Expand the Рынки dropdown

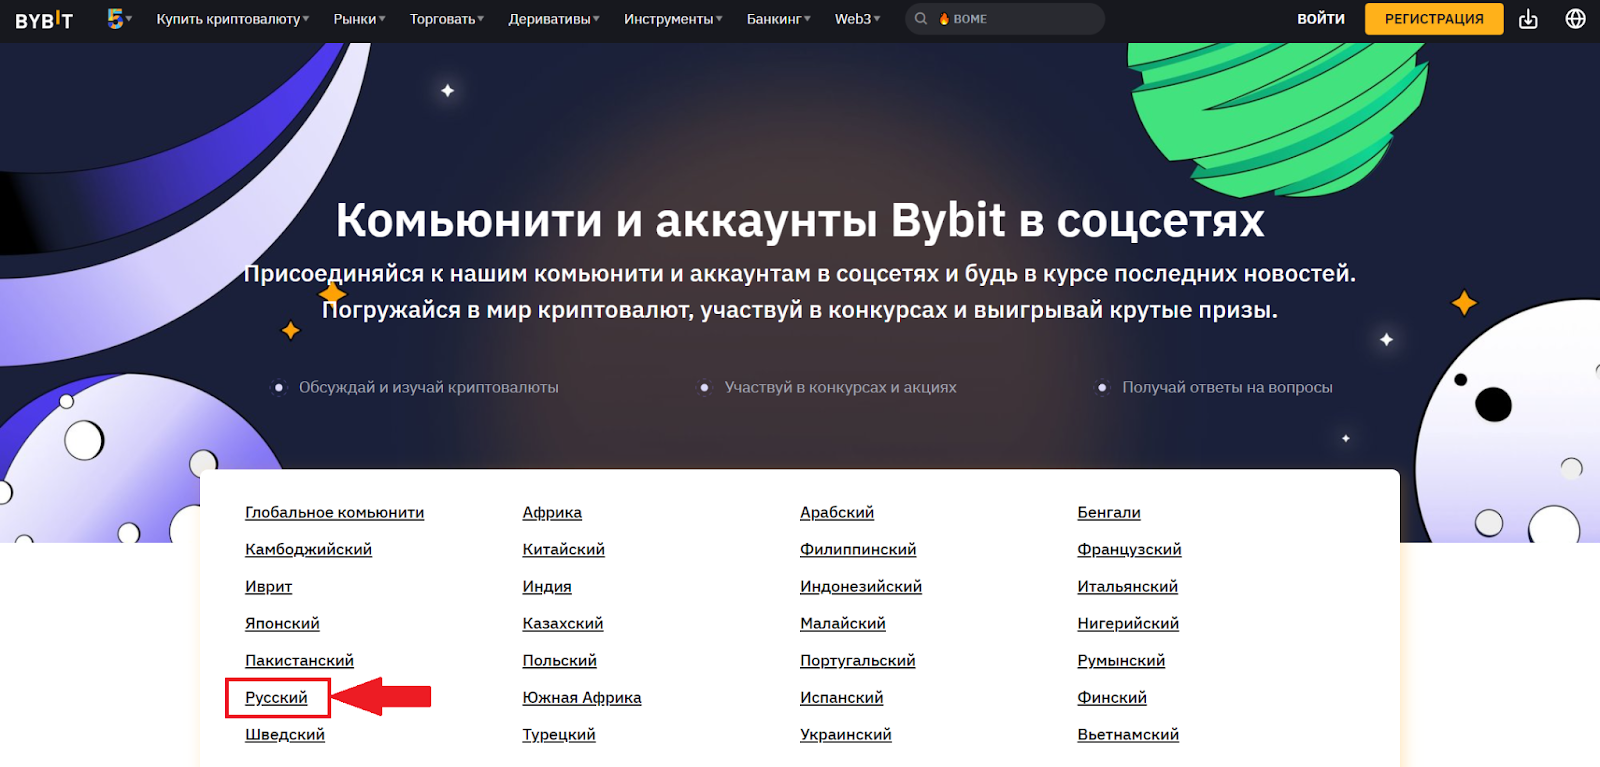(x=359, y=19)
